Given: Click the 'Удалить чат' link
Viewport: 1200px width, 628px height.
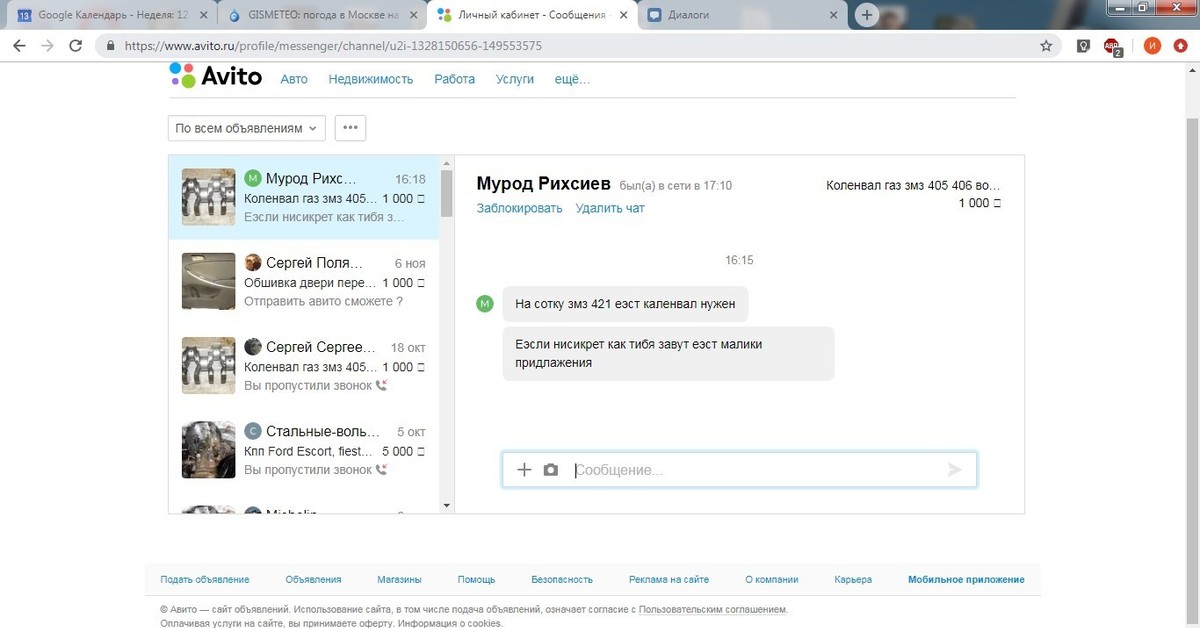Looking at the screenshot, I should 610,208.
